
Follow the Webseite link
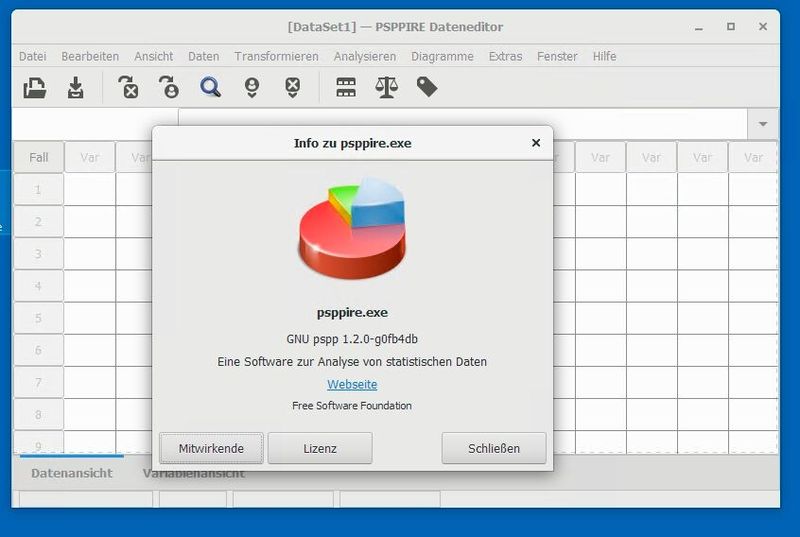click(352, 385)
